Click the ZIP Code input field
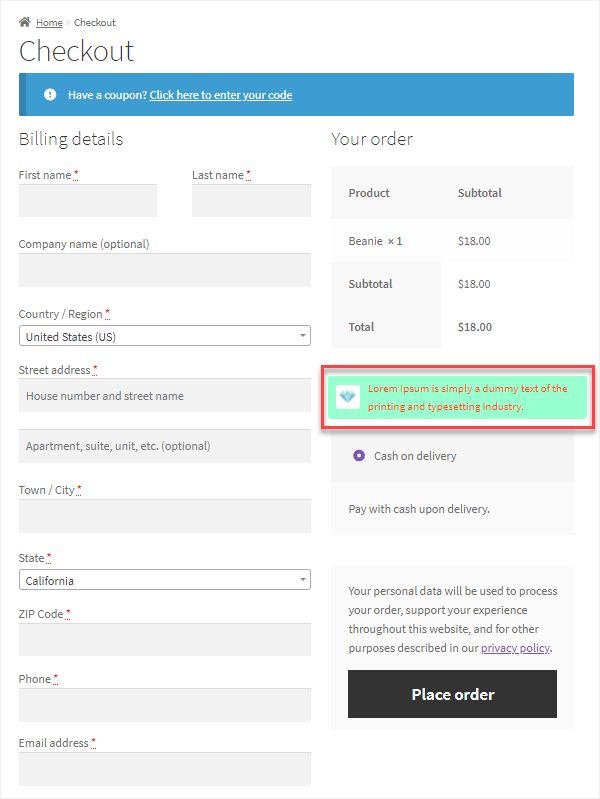Image resolution: width=600 pixels, height=799 pixels. pos(165,640)
